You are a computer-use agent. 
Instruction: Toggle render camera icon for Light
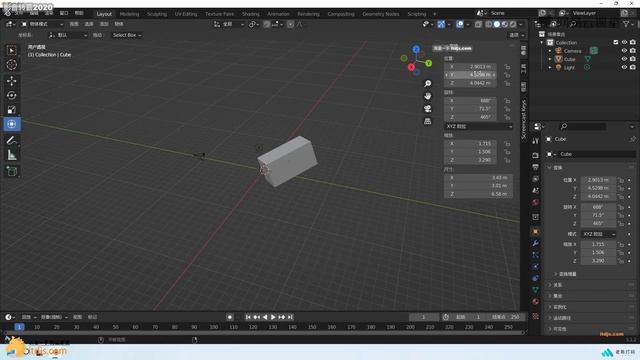click(633, 67)
